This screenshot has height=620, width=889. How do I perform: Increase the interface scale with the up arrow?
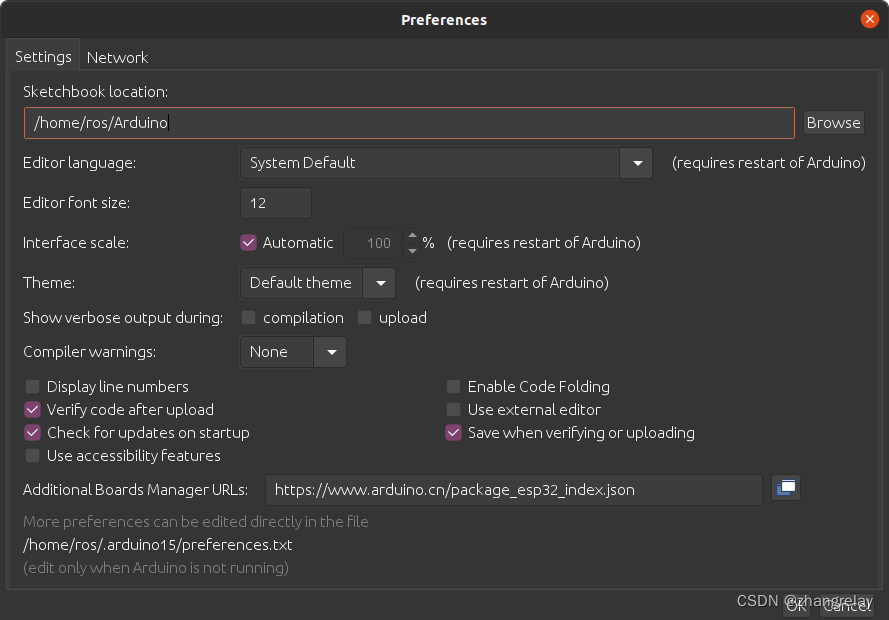[x=412, y=235]
